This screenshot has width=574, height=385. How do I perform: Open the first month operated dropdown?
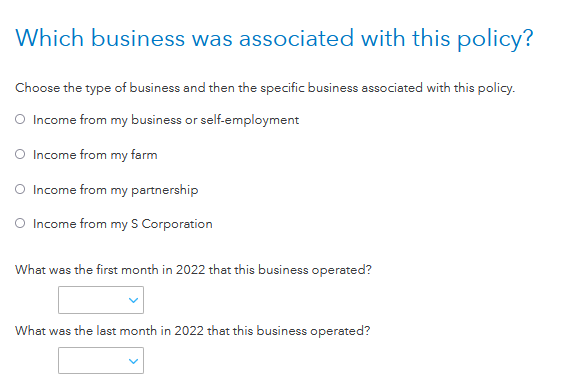(101, 300)
